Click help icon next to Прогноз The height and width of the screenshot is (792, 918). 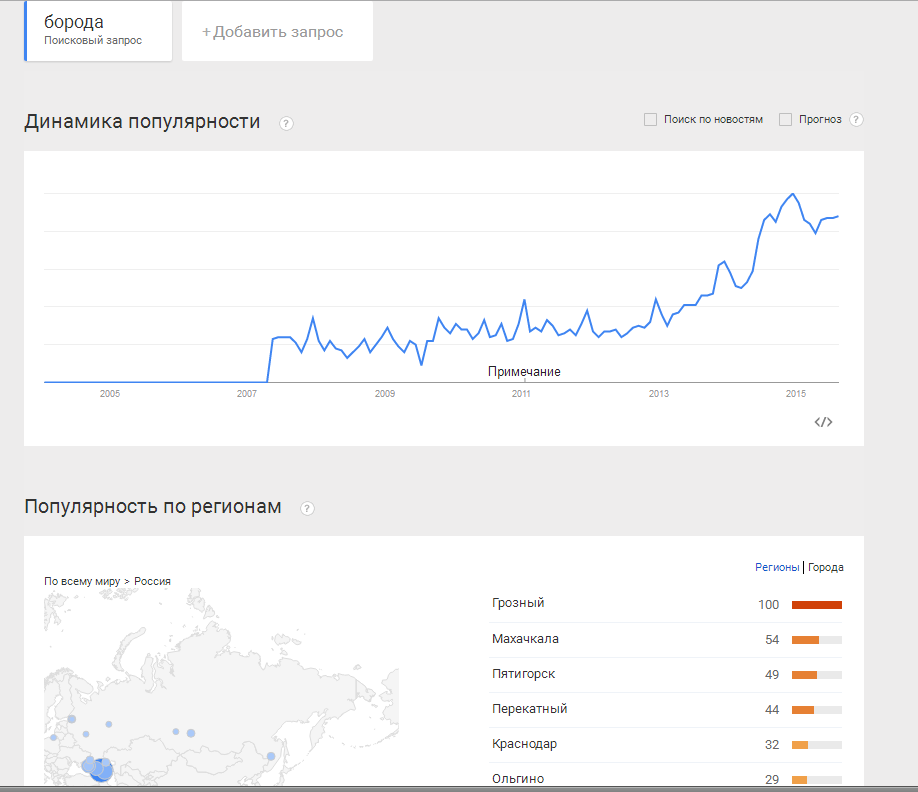click(x=856, y=120)
